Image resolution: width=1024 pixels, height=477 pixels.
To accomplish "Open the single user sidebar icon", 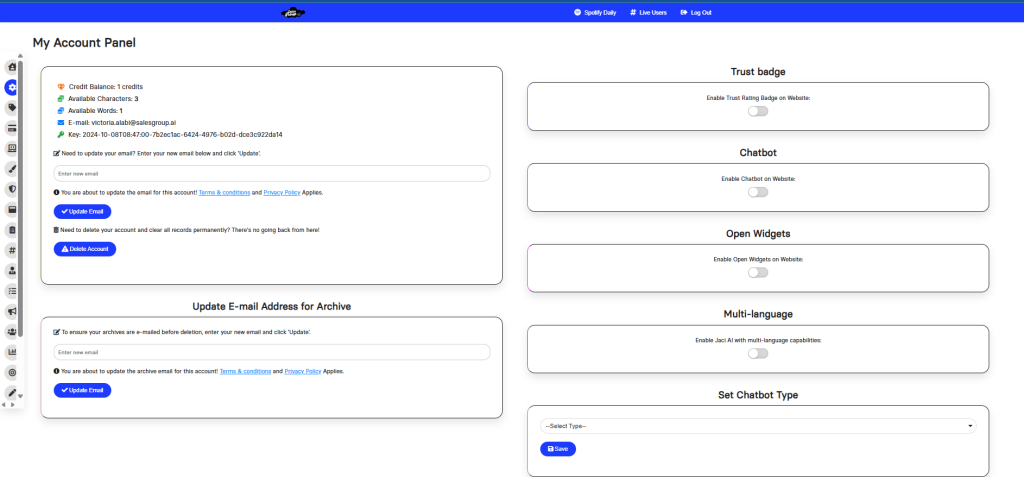I will [x=12, y=270].
